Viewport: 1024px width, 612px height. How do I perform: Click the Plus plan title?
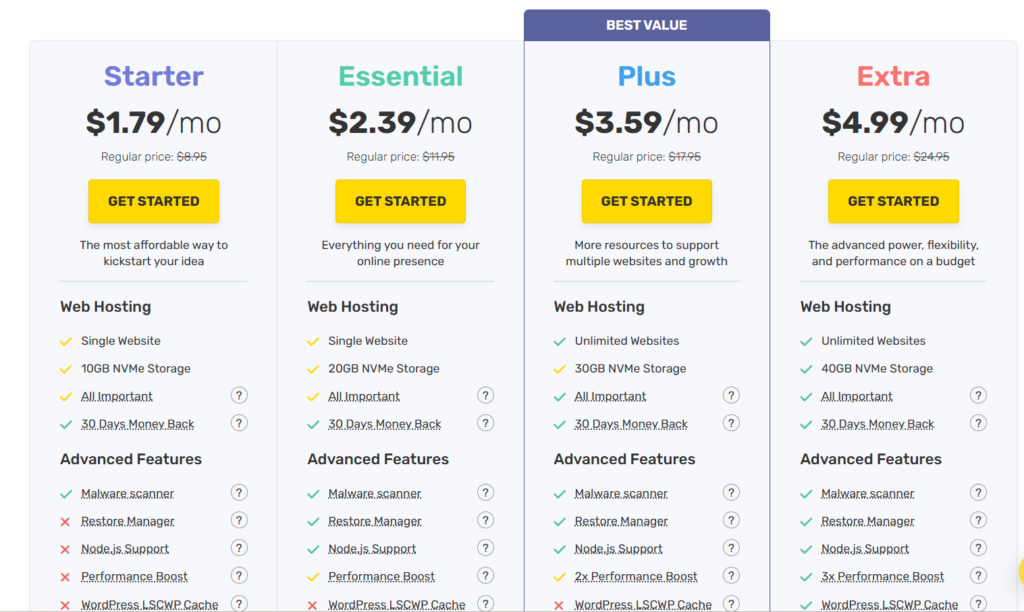click(x=646, y=76)
